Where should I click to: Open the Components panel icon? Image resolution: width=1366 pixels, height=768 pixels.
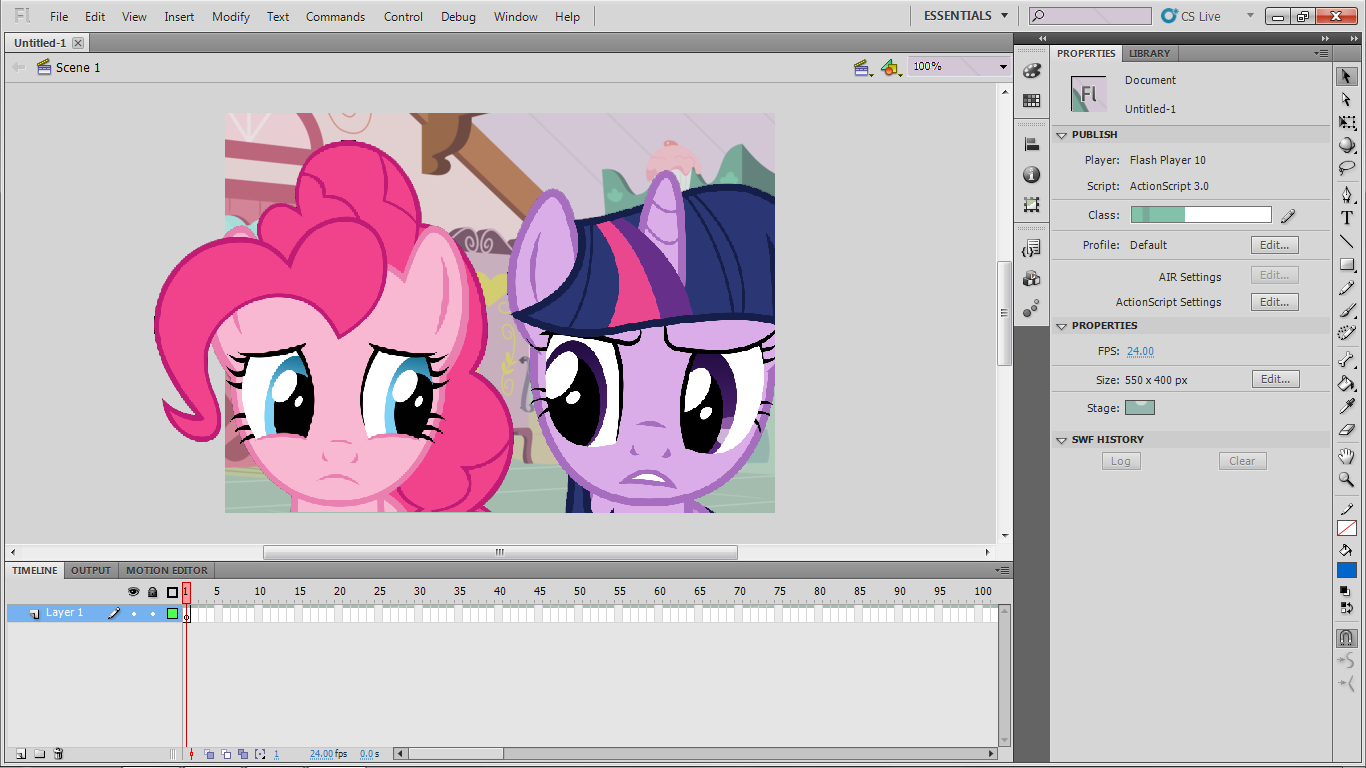coord(1032,278)
